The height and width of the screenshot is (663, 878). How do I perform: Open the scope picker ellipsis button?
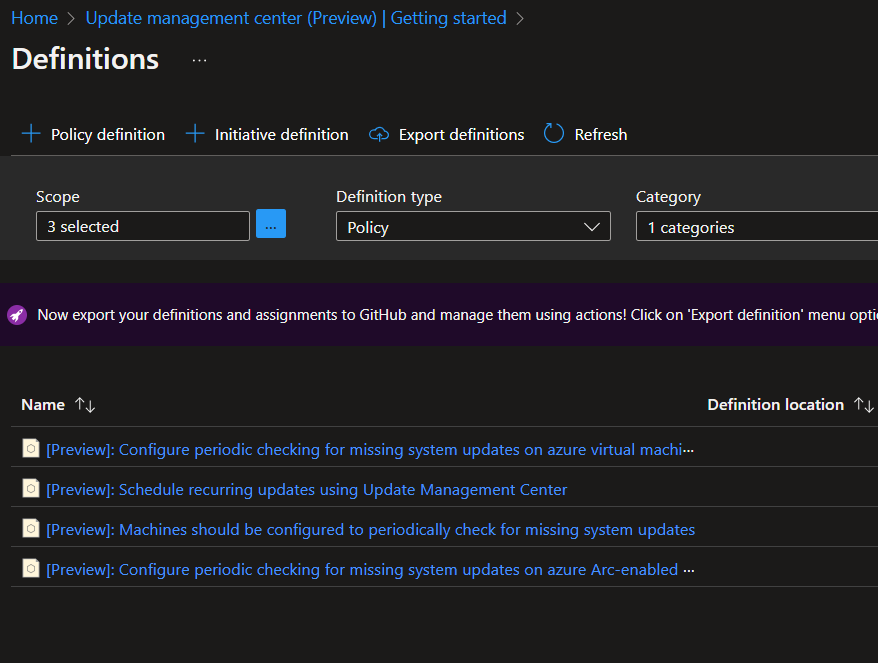point(271,224)
